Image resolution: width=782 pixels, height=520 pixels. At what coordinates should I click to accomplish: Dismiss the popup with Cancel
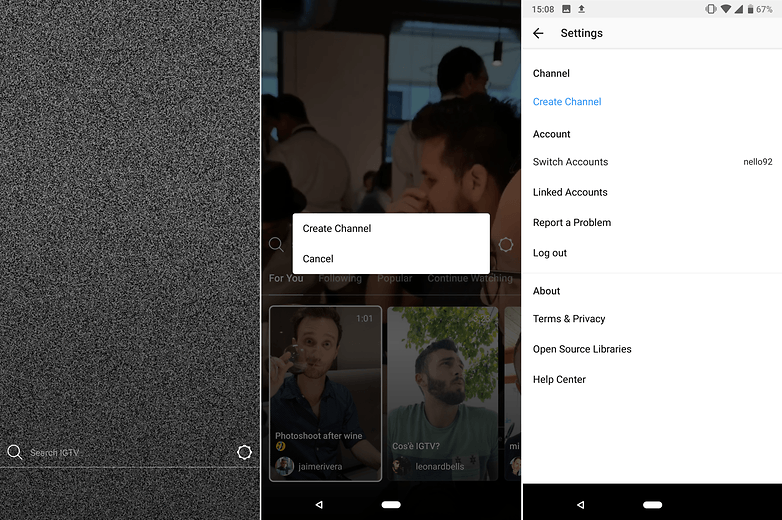(318, 259)
